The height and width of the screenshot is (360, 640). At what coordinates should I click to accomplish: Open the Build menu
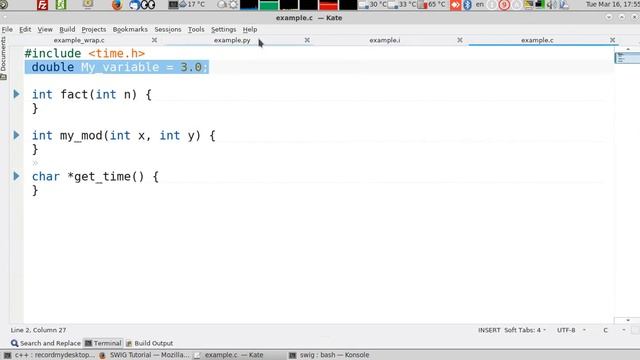tap(67, 29)
